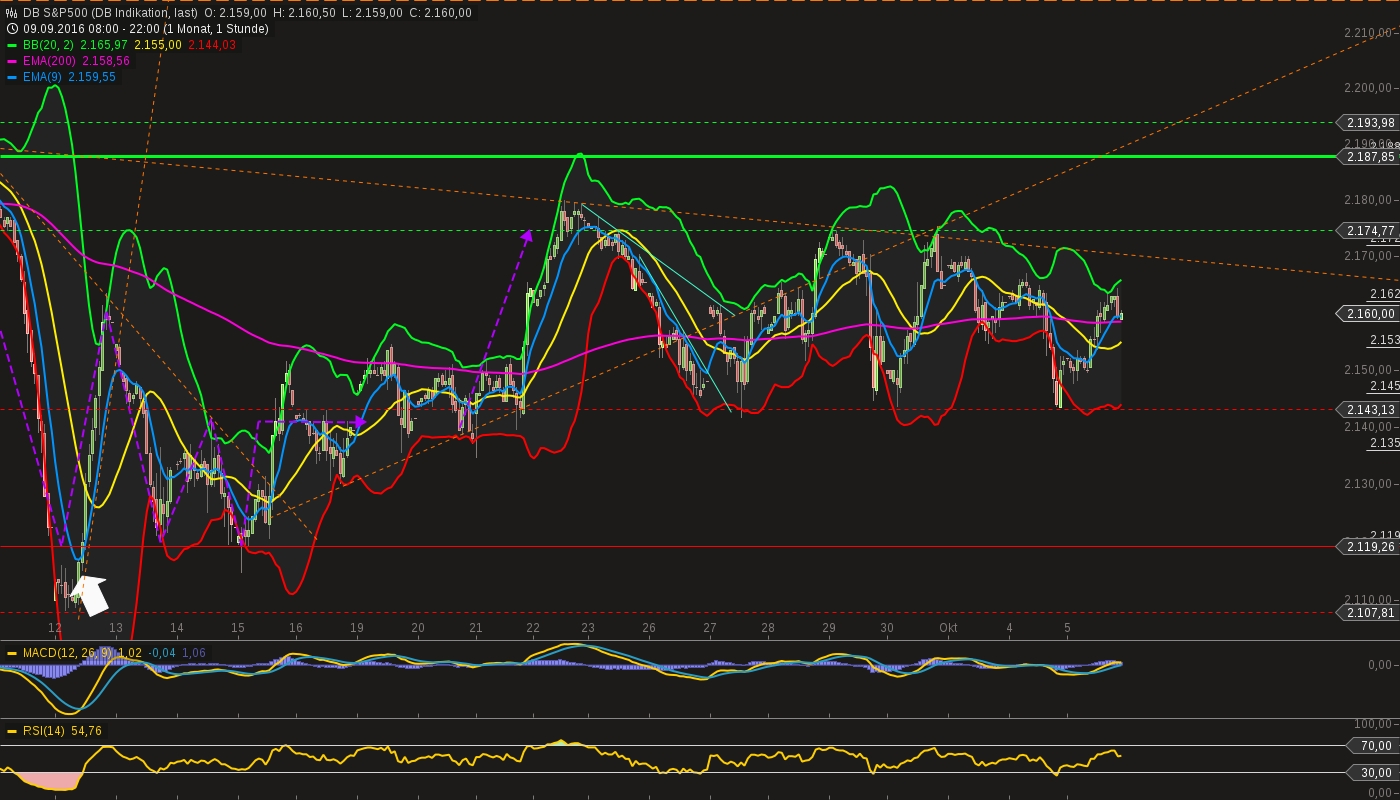Open the EMA(9) indicator label
This screenshot has width=1400, height=800.
tap(42, 77)
